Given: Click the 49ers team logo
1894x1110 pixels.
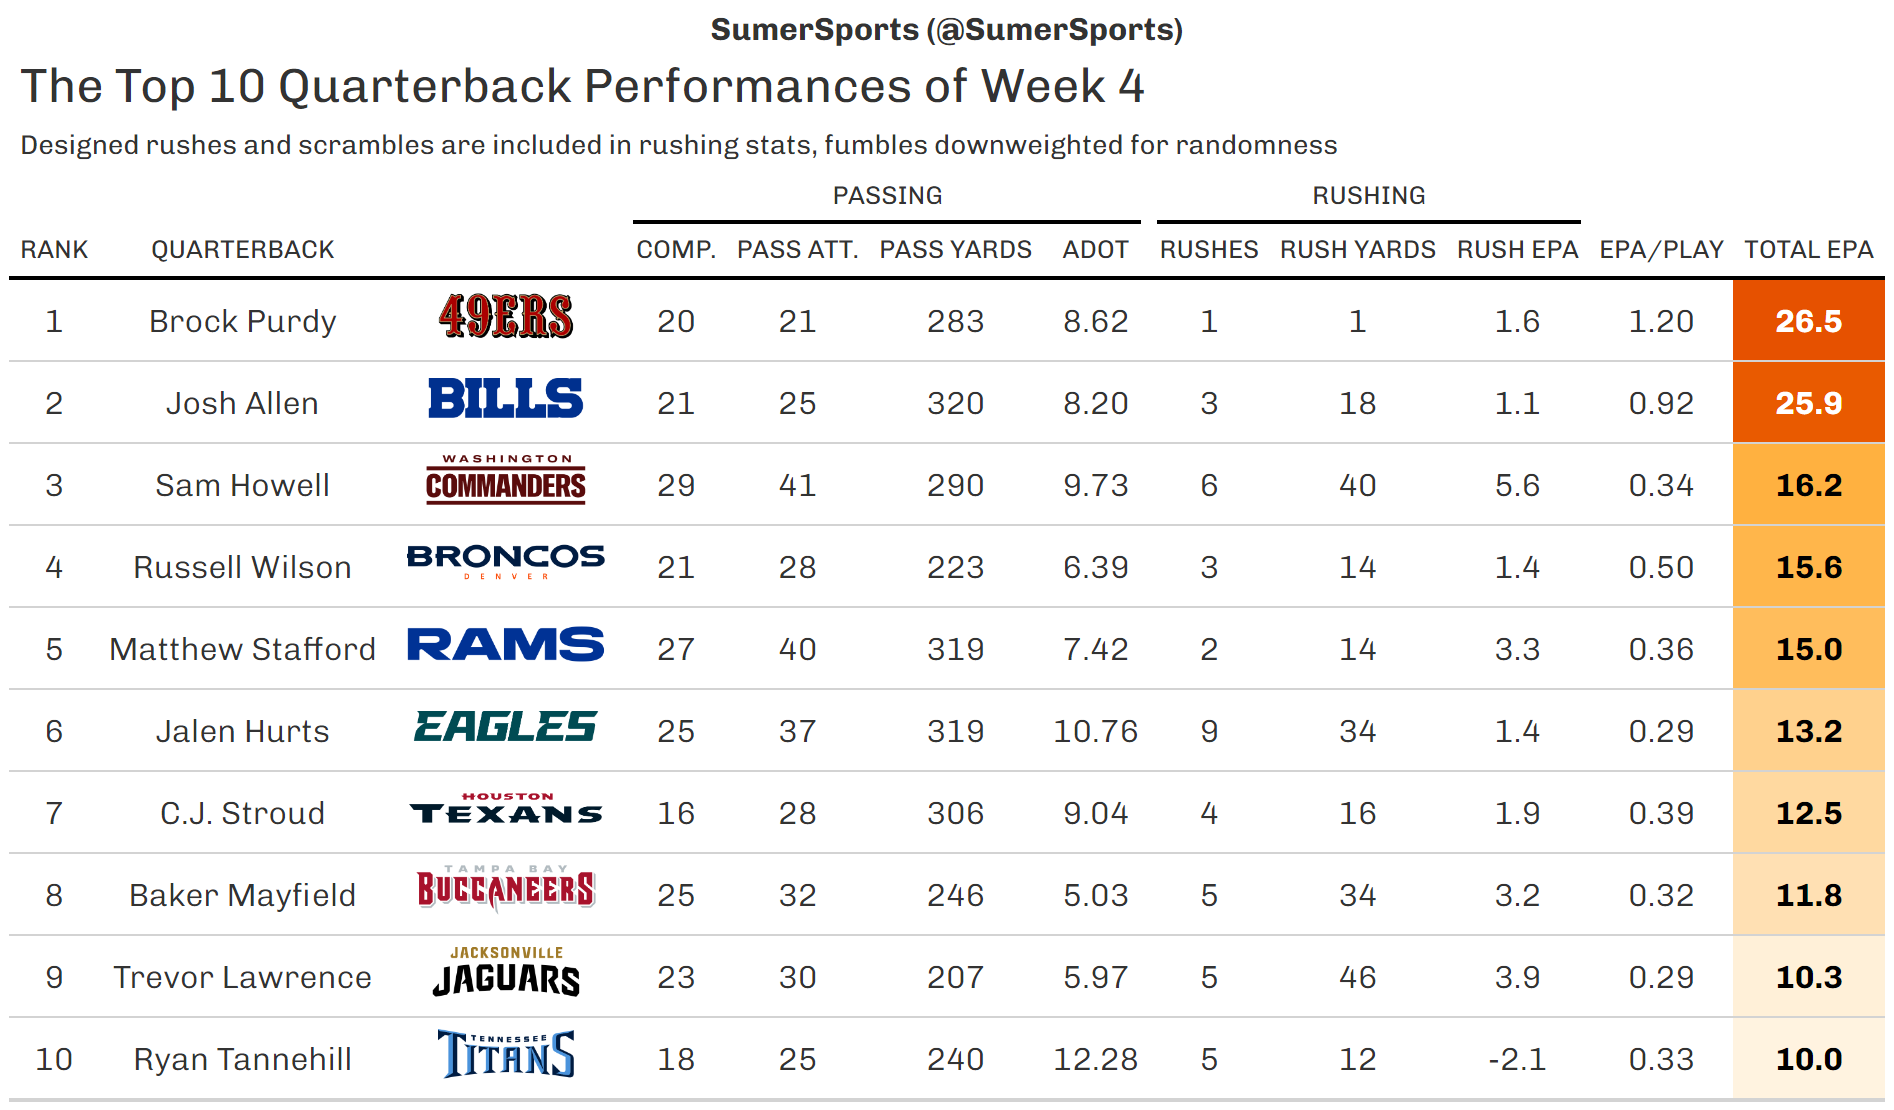Looking at the screenshot, I should click(x=506, y=317).
